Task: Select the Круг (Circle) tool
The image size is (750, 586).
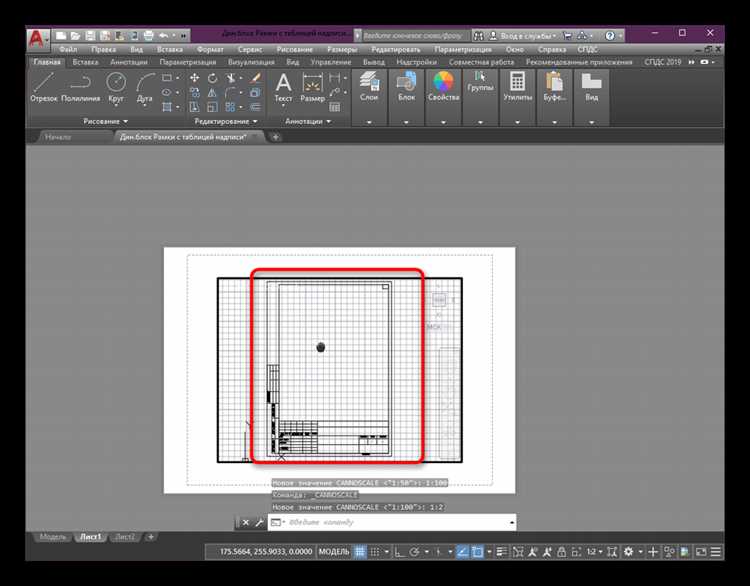Action: click(x=116, y=87)
